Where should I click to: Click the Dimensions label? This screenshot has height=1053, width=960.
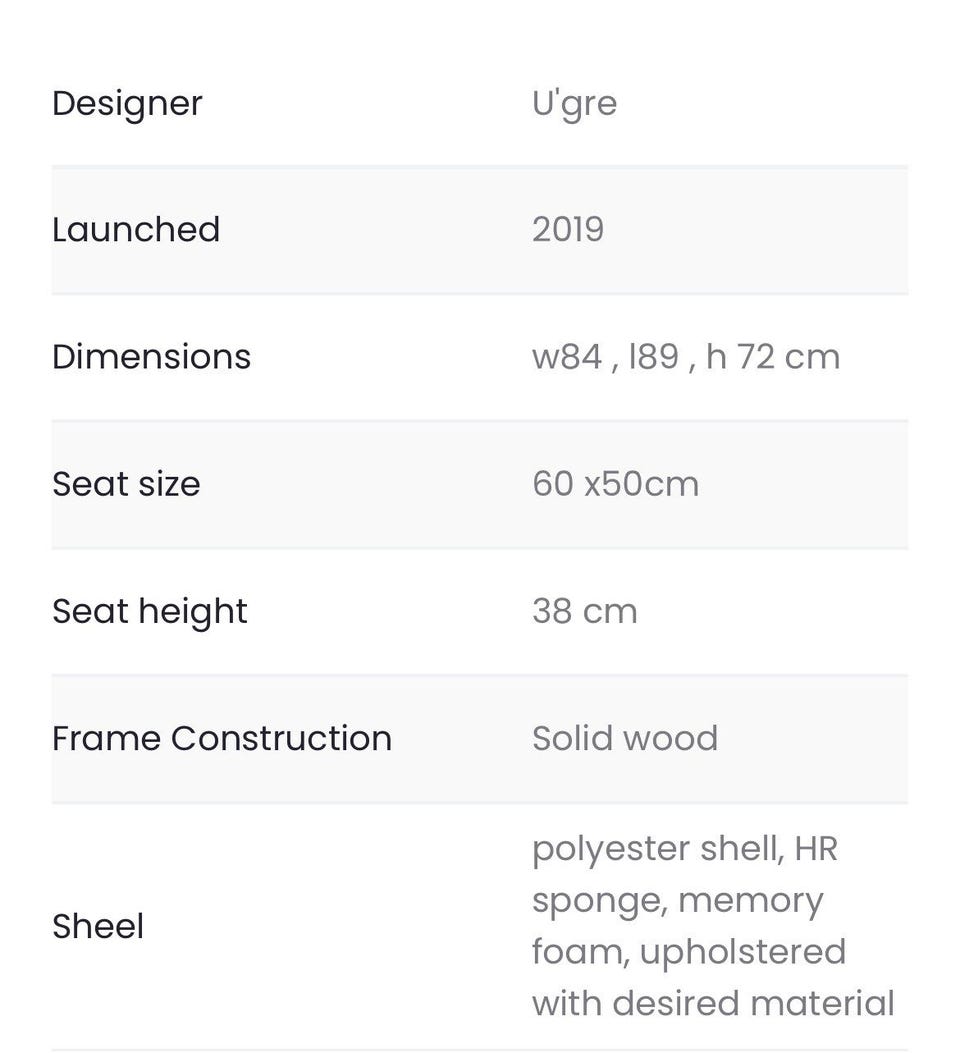click(151, 357)
